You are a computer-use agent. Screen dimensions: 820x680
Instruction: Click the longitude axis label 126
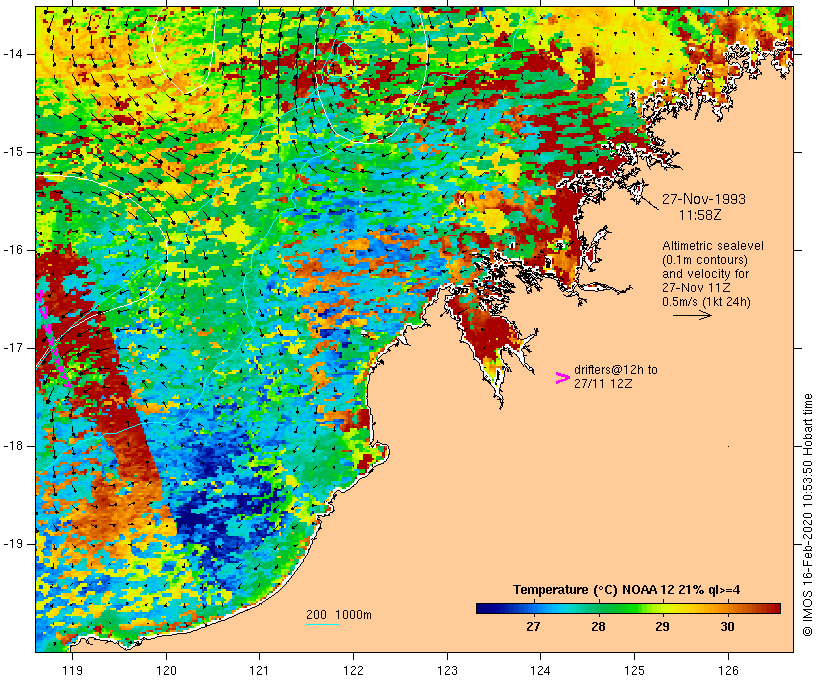728,670
